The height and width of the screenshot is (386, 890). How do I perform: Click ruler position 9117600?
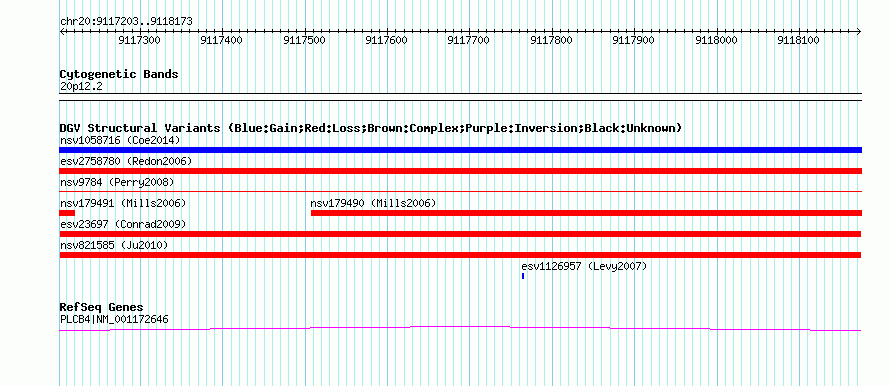(x=387, y=40)
